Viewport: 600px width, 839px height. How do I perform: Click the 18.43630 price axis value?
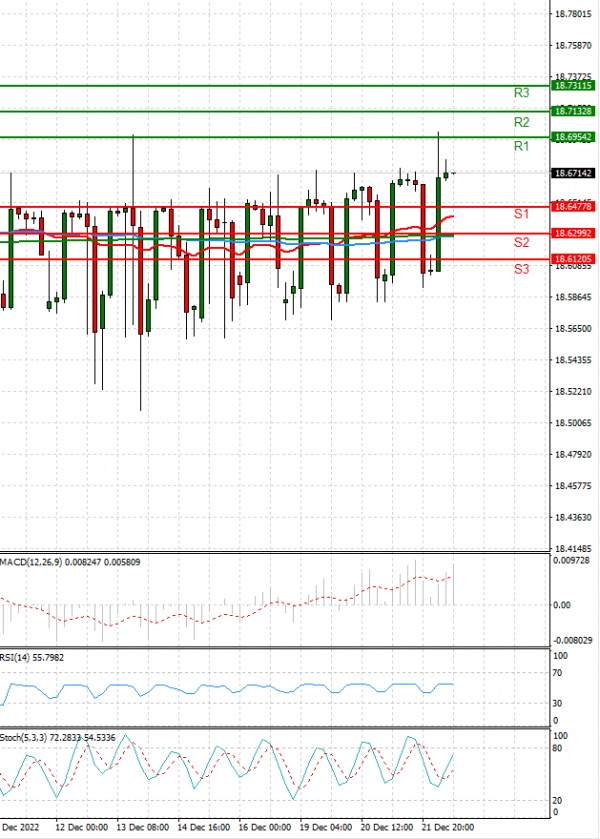point(573,517)
